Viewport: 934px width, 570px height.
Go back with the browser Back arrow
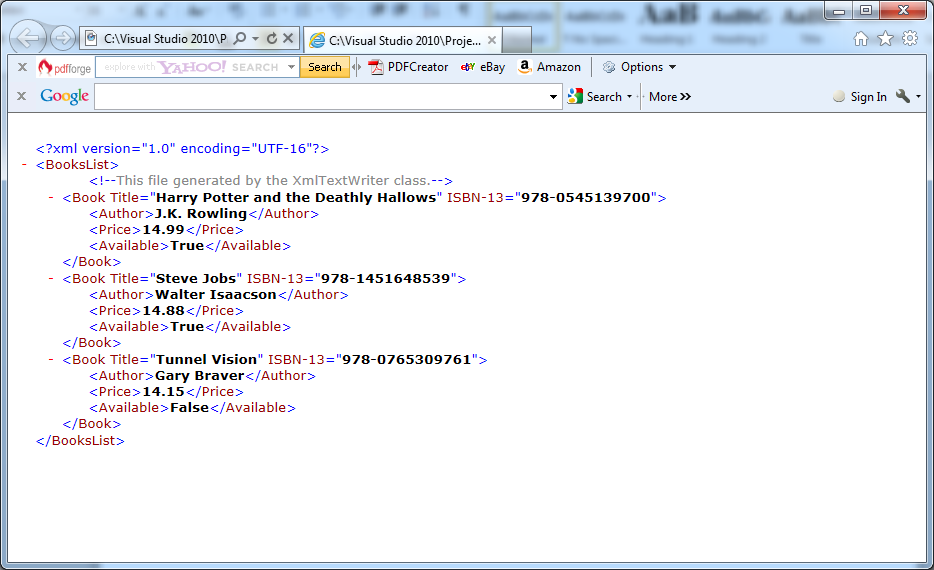pos(27,39)
